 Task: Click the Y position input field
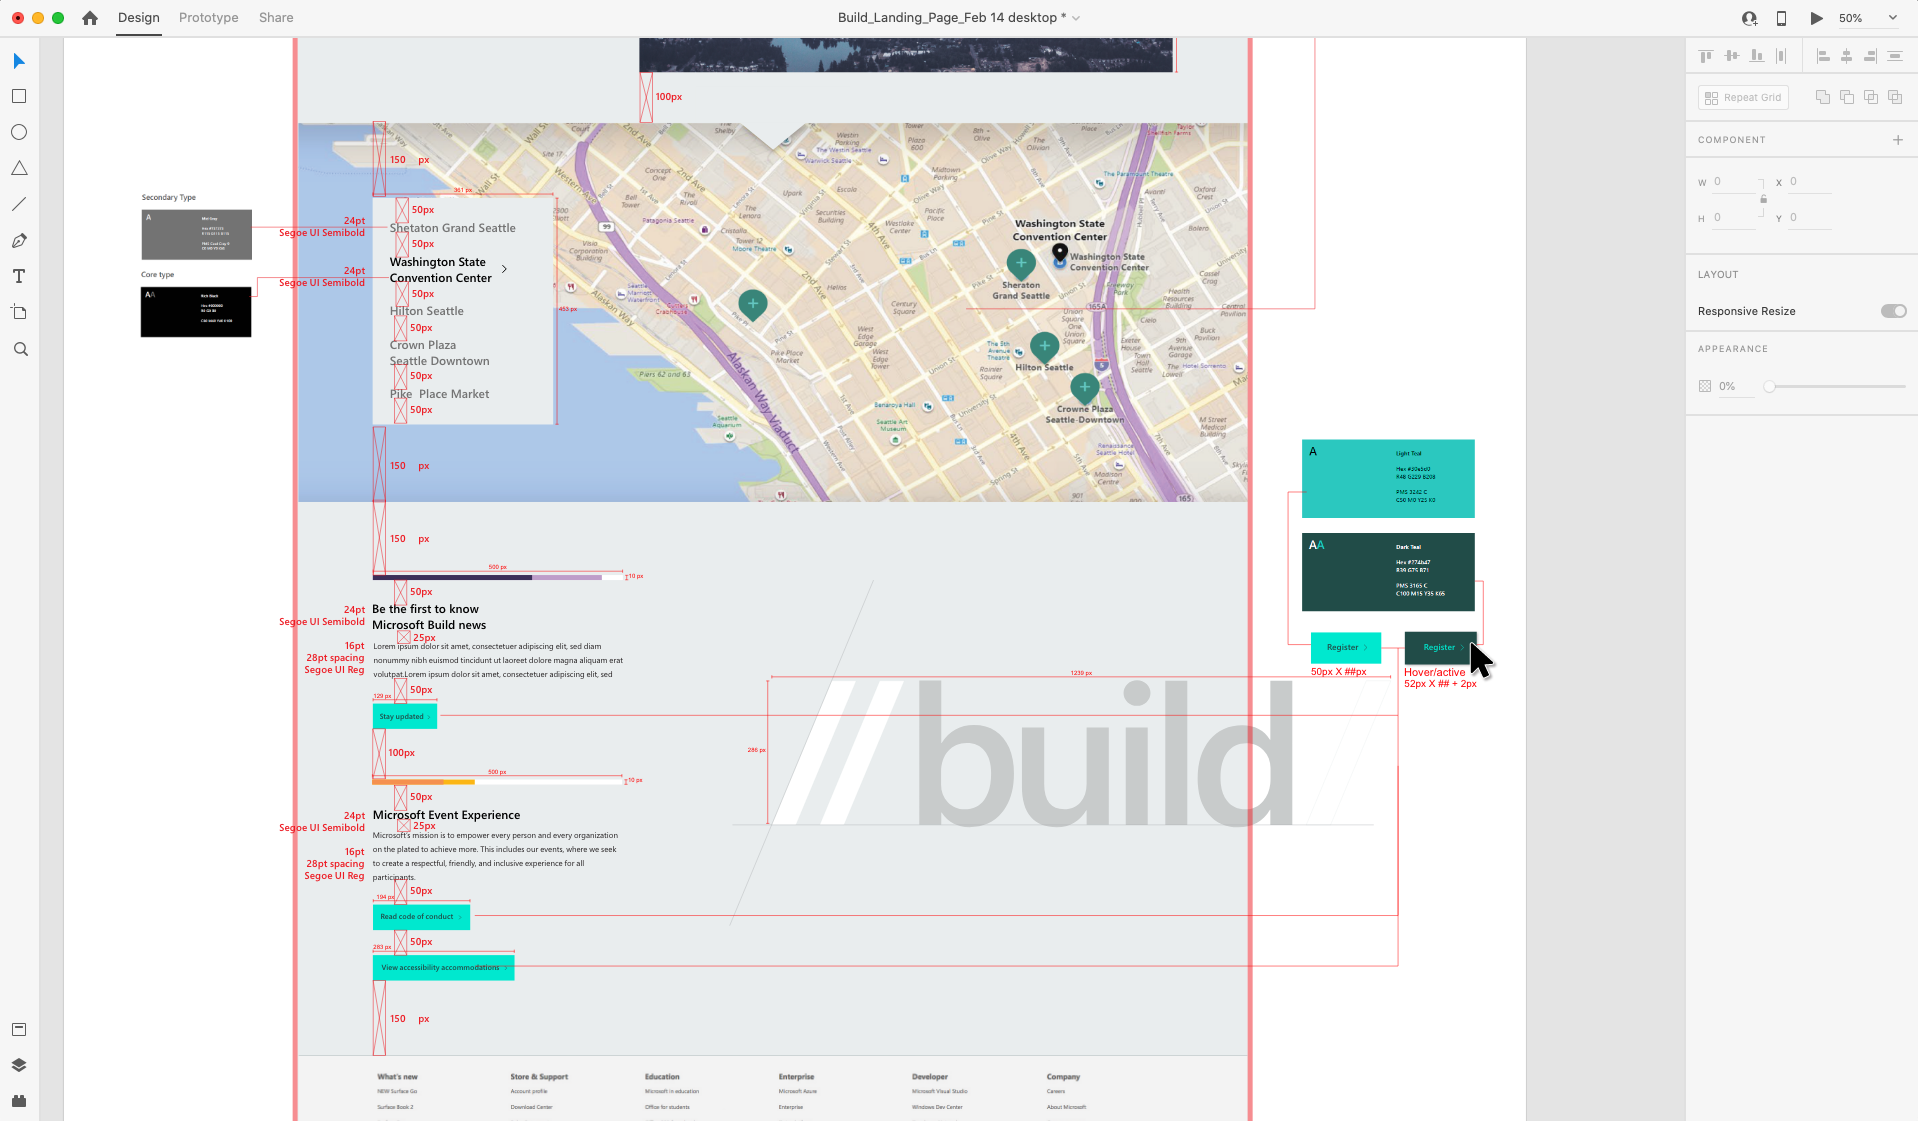click(x=1810, y=218)
